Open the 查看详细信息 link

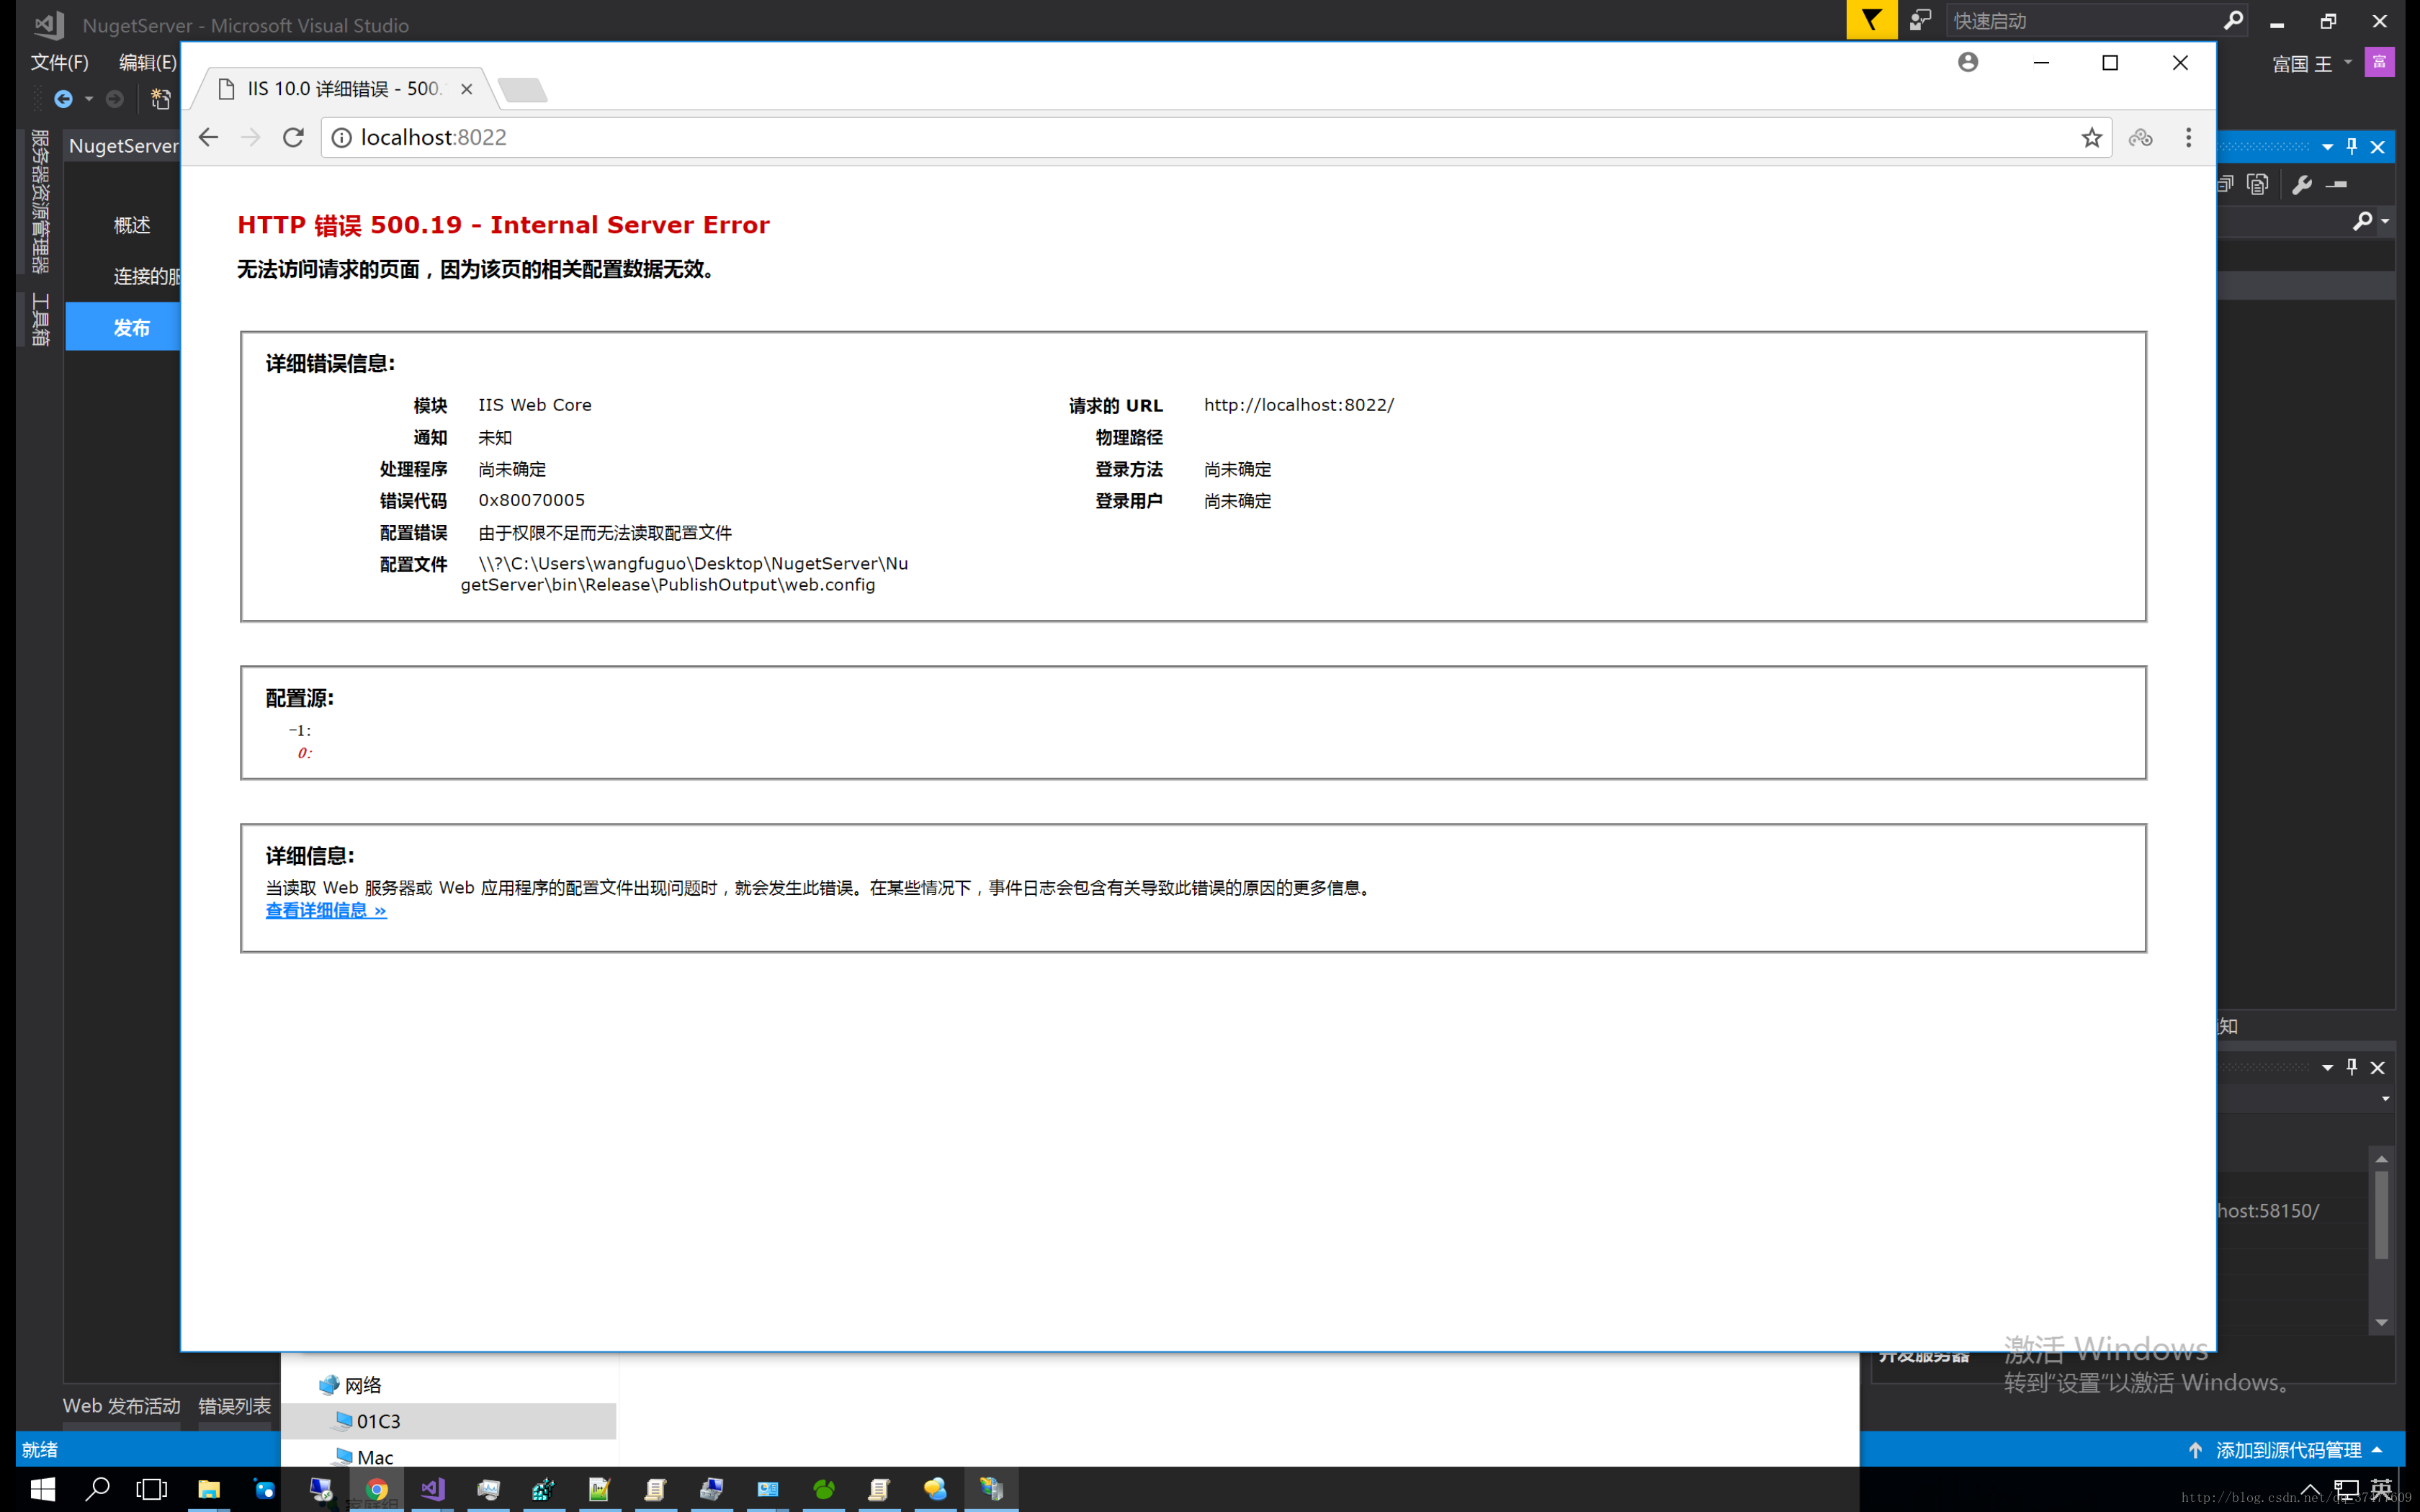tap(326, 910)
